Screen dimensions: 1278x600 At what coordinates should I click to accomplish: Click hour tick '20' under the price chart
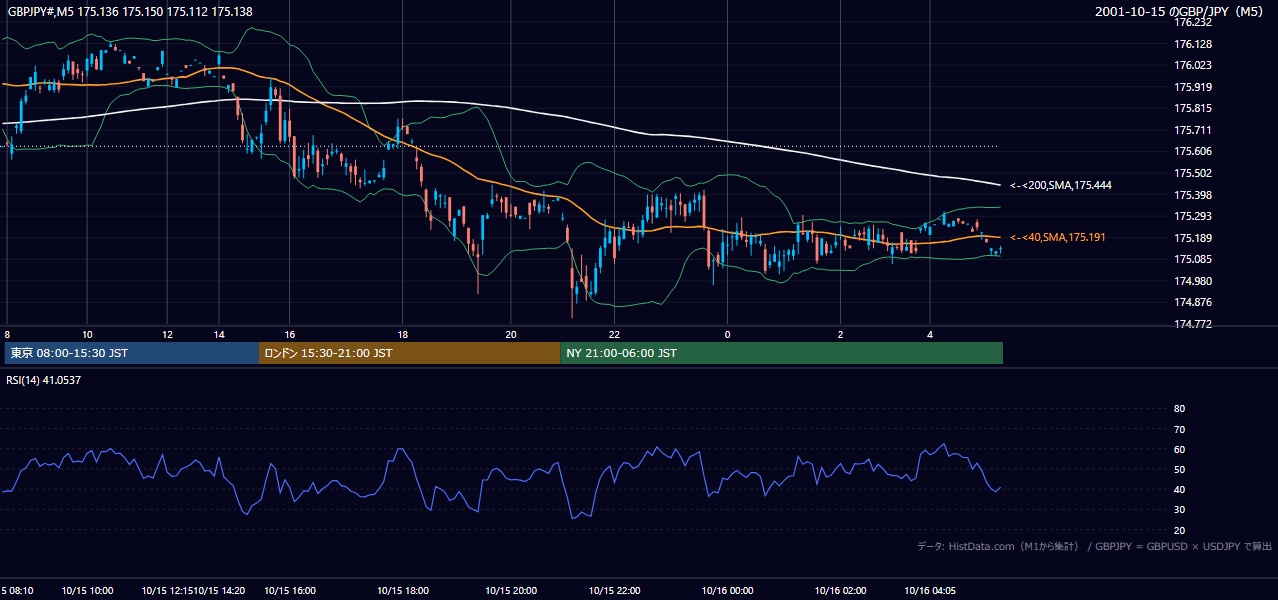pyautogui.click(x=511, y=335)
